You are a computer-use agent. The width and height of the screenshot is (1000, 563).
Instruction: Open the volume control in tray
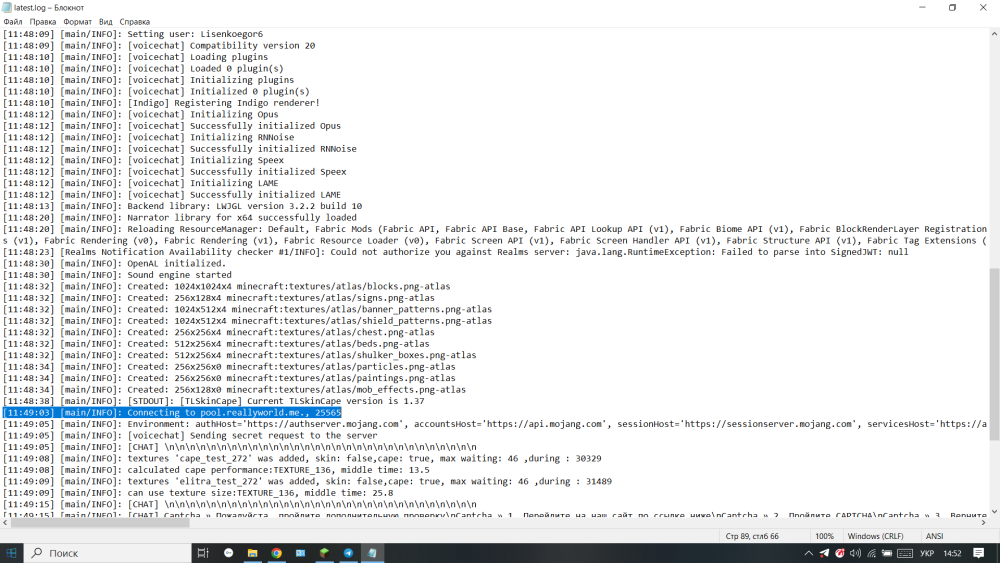(855, 553)
